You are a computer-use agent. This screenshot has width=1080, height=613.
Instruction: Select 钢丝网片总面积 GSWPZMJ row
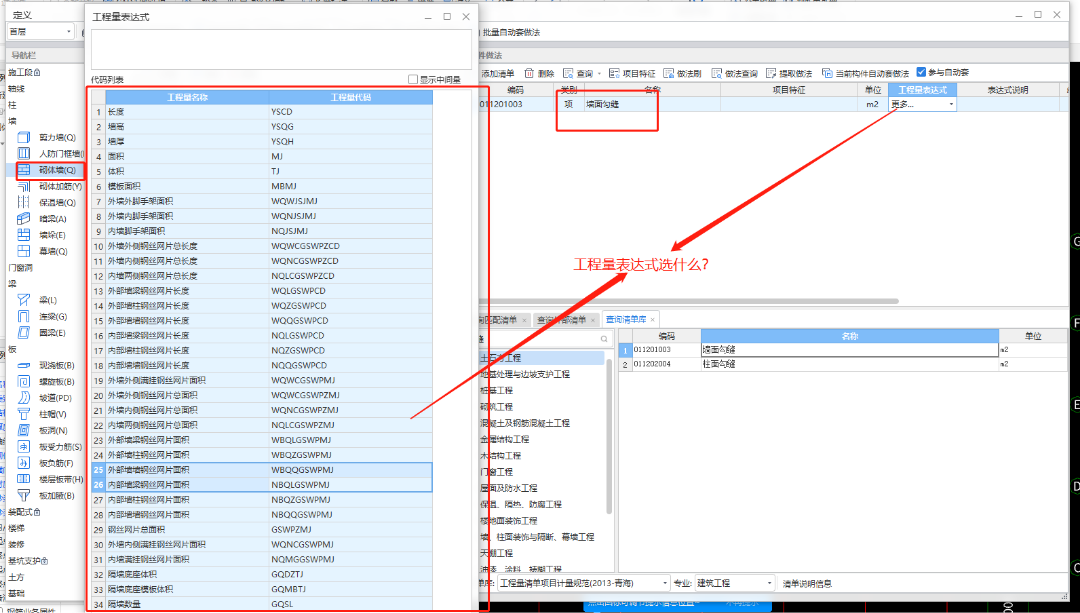click(x=262, y=530)
